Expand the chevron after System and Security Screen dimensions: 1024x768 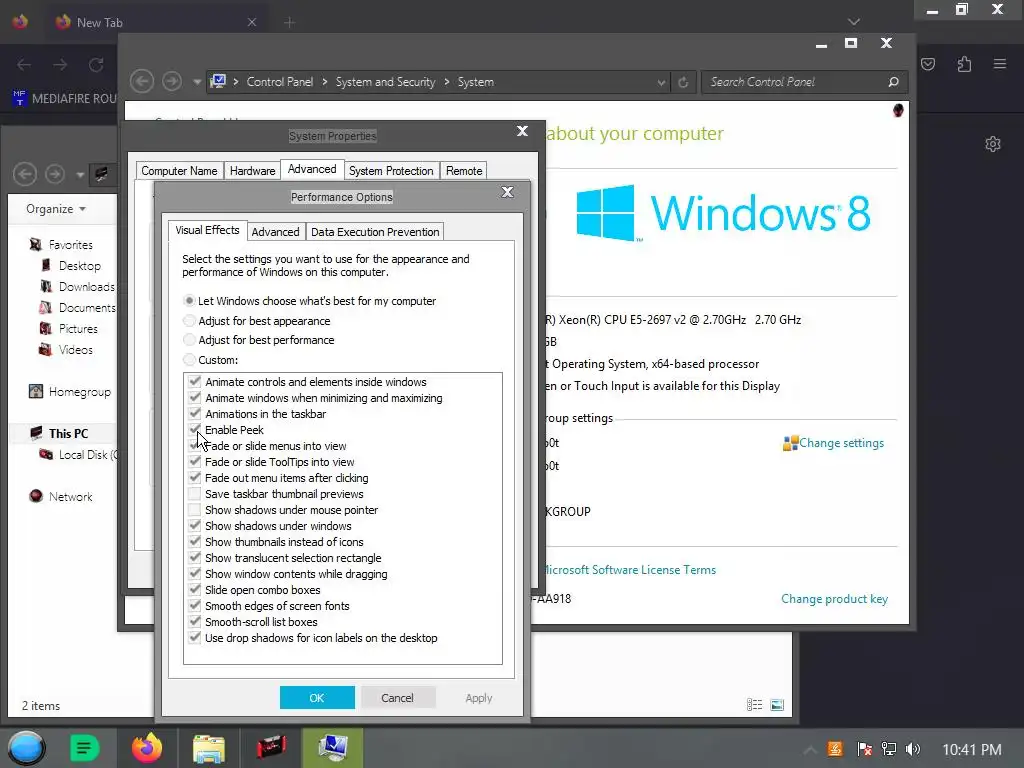(x=447, y=82)
